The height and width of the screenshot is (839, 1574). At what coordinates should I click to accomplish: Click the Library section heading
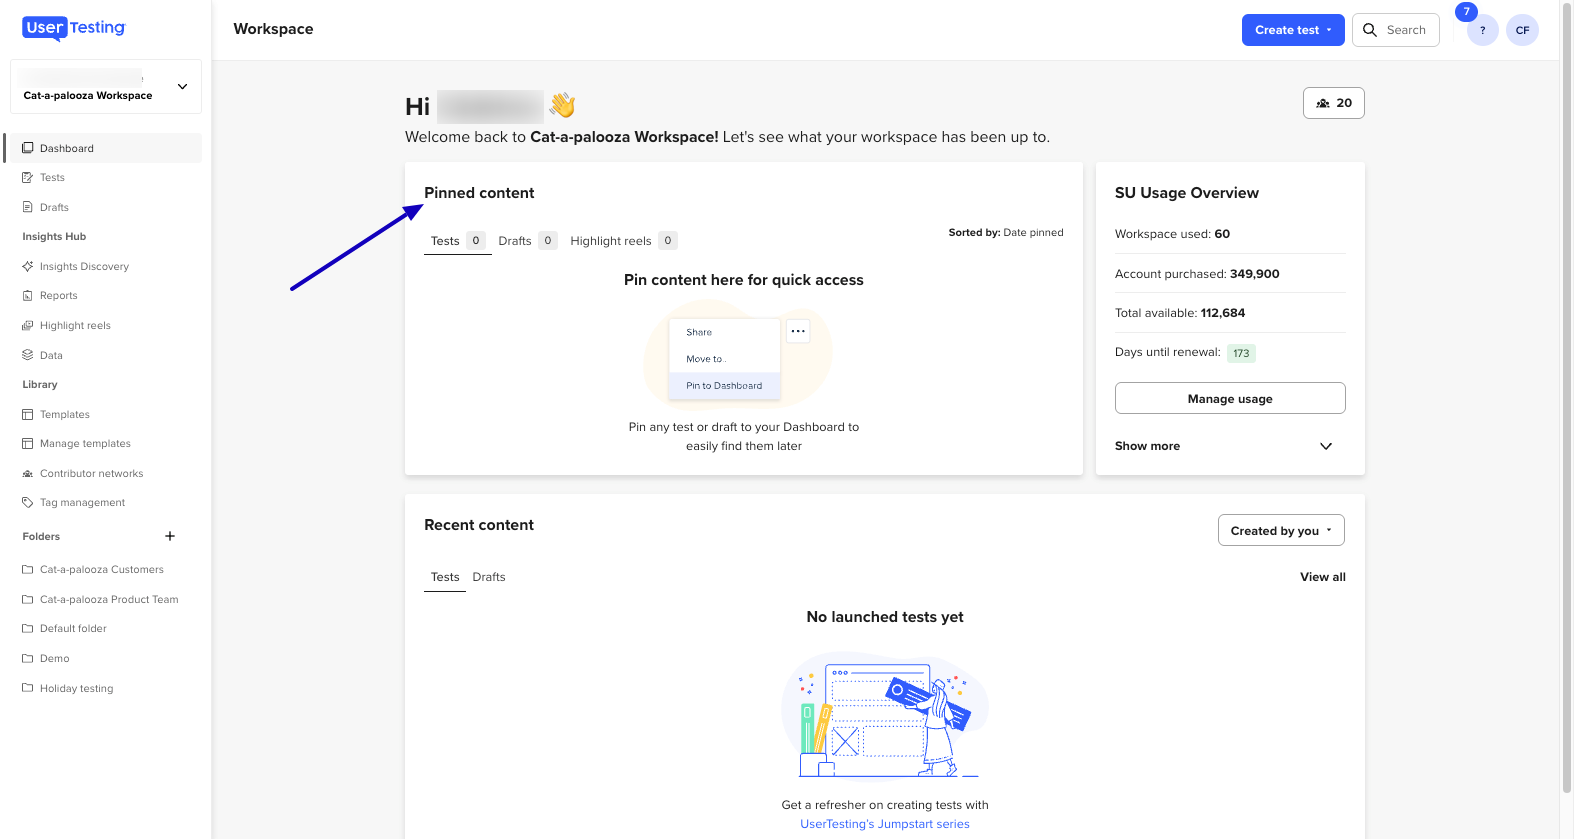40,385
